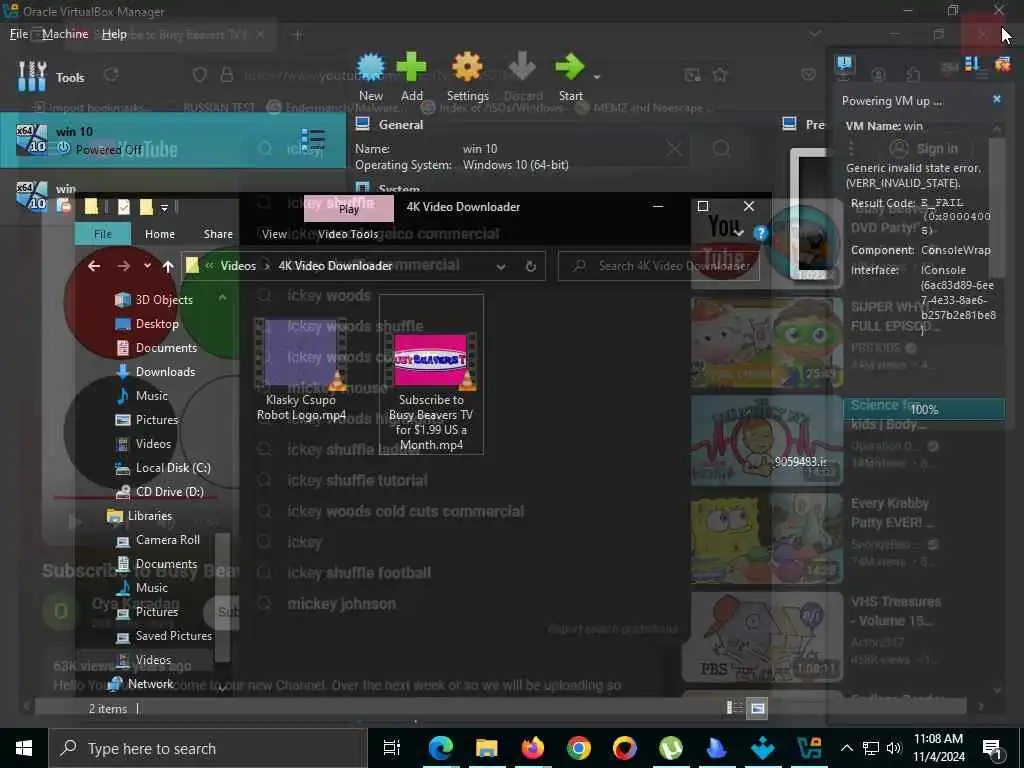Open the win 10 VM details menu icon
Image resolution: width=1024 pixels, height=768 pixels.
pos(313,139)
